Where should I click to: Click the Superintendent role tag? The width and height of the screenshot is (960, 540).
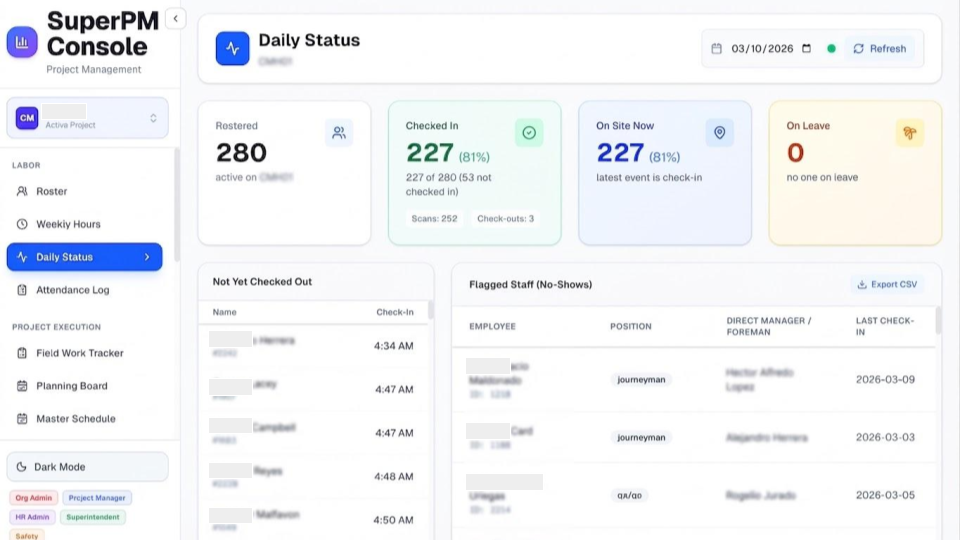tap(93, 517)
